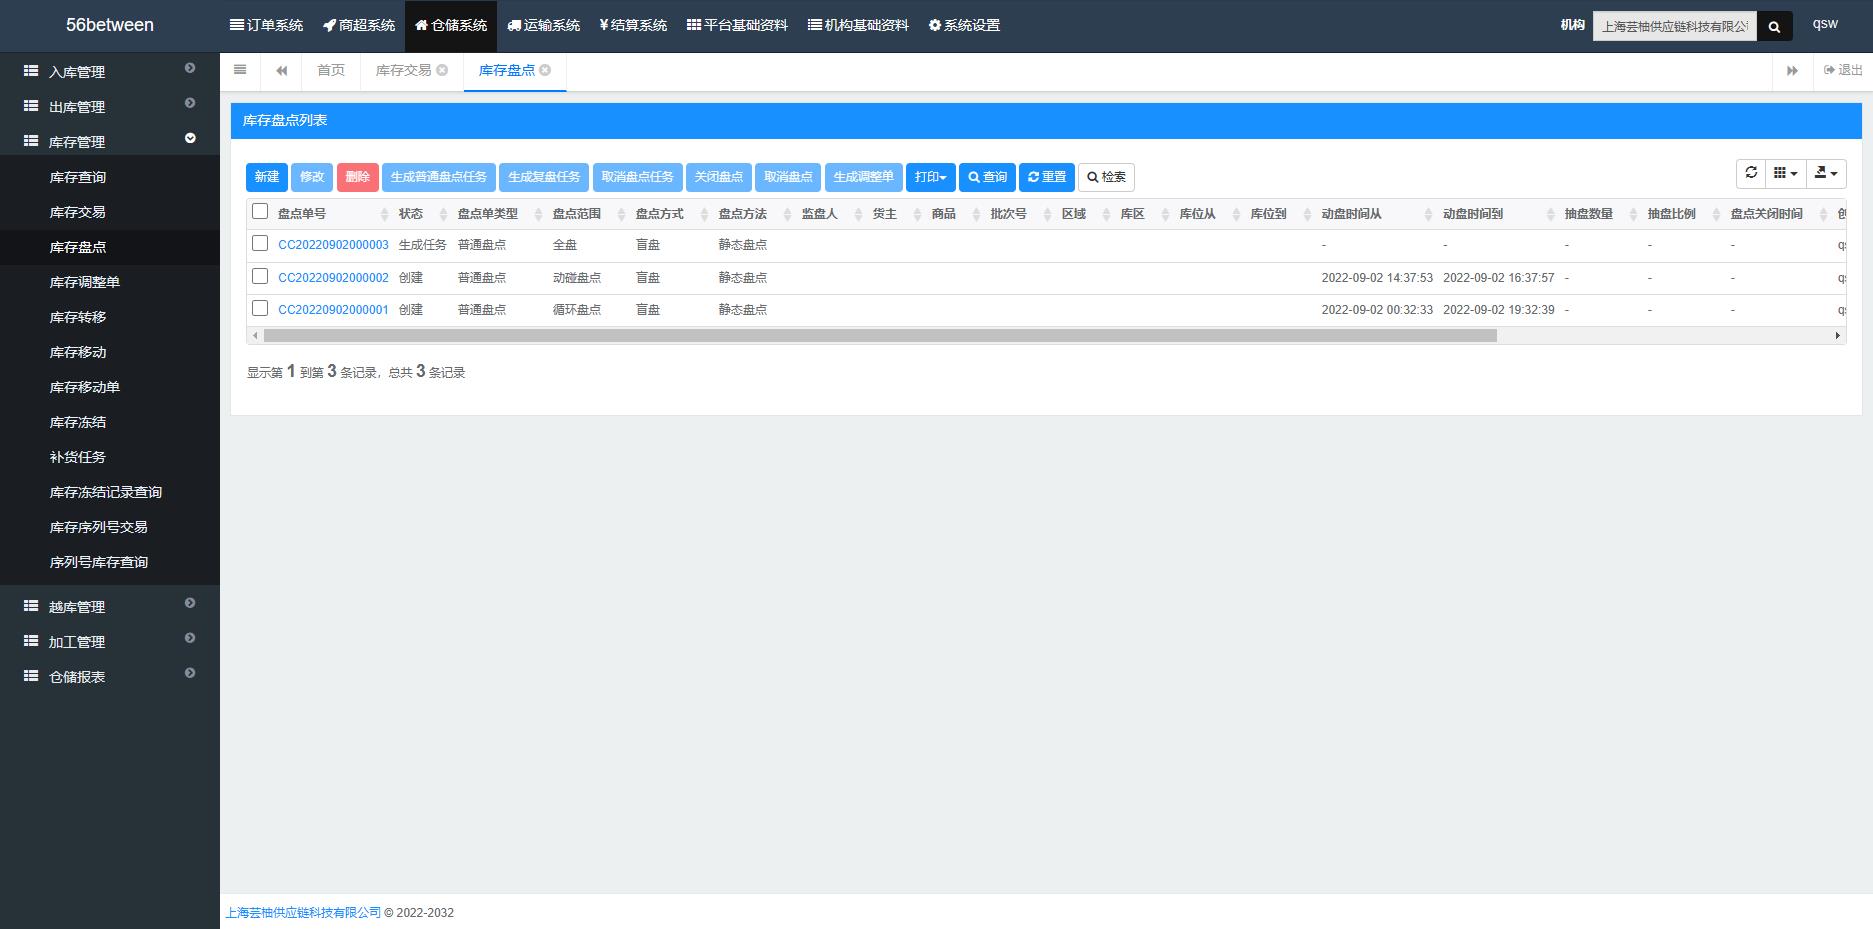Toggle the sidebar with the hamburger icon
Screen dimensions: 1873x929
coord(240,70)
